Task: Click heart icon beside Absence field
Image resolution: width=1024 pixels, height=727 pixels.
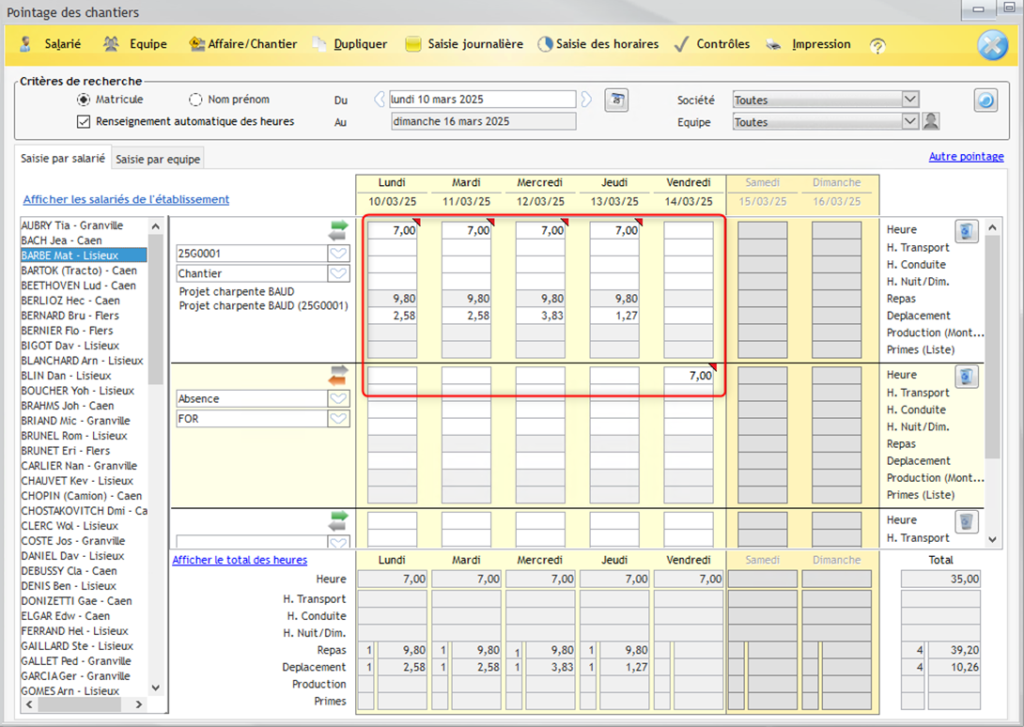Action: point(338,398)
